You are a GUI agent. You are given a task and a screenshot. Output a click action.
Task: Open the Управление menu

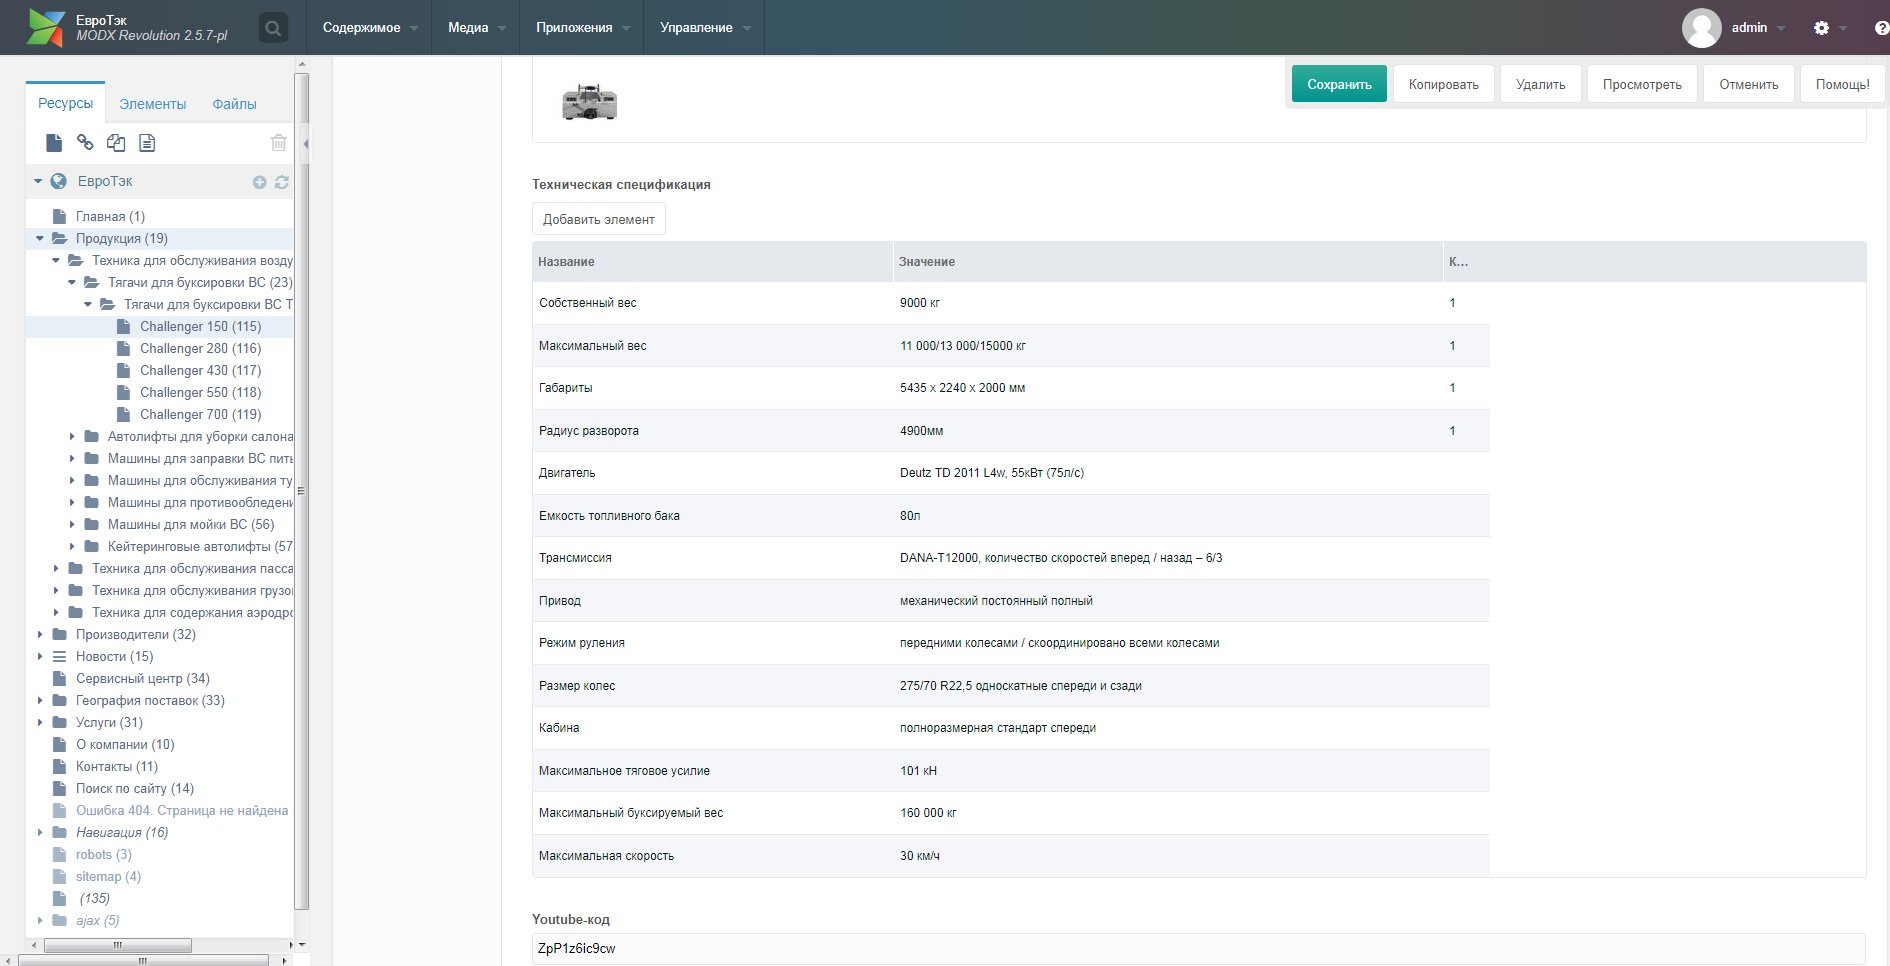(x=704, y=28)
